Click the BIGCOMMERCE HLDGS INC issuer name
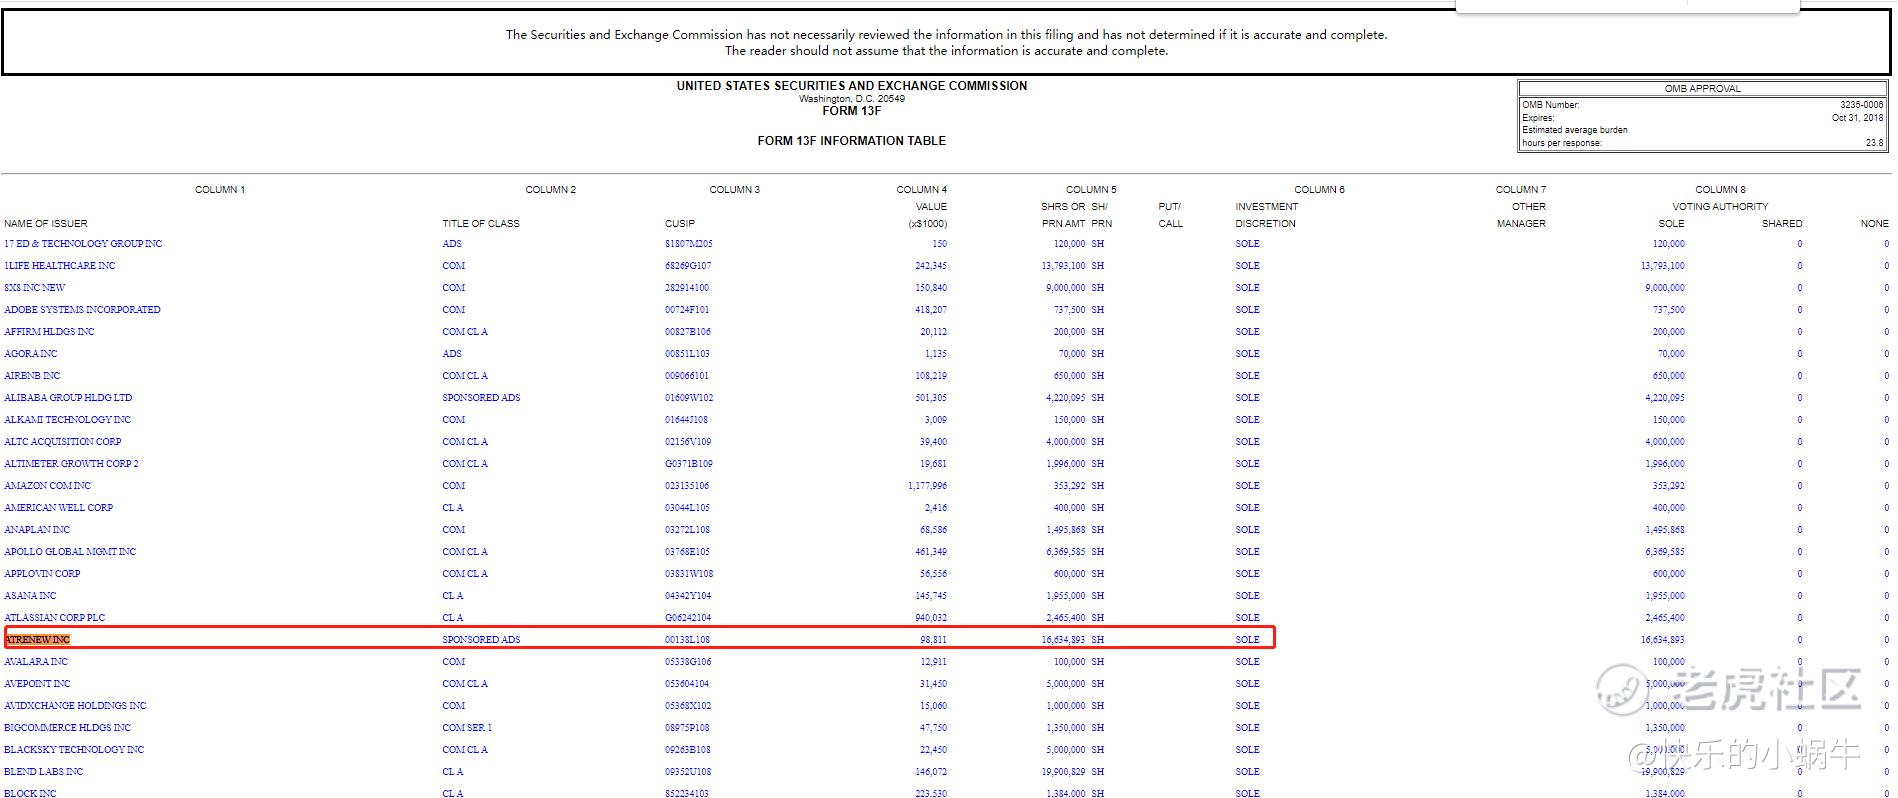 67,728
